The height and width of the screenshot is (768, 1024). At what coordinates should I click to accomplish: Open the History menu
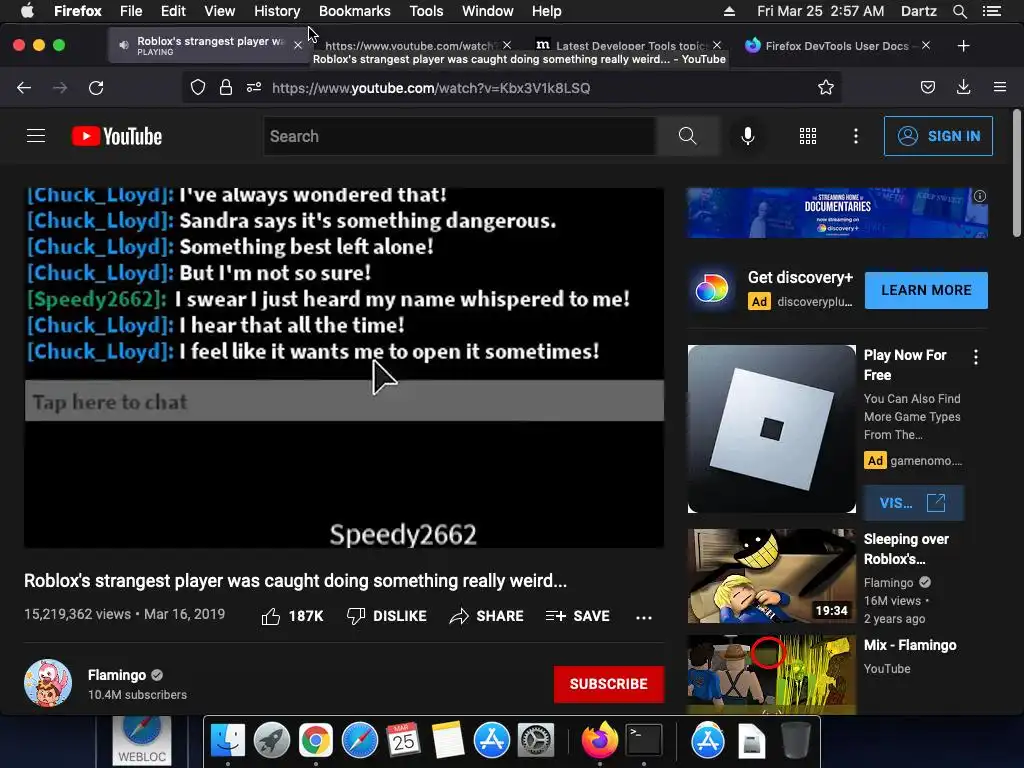point(277,11)
